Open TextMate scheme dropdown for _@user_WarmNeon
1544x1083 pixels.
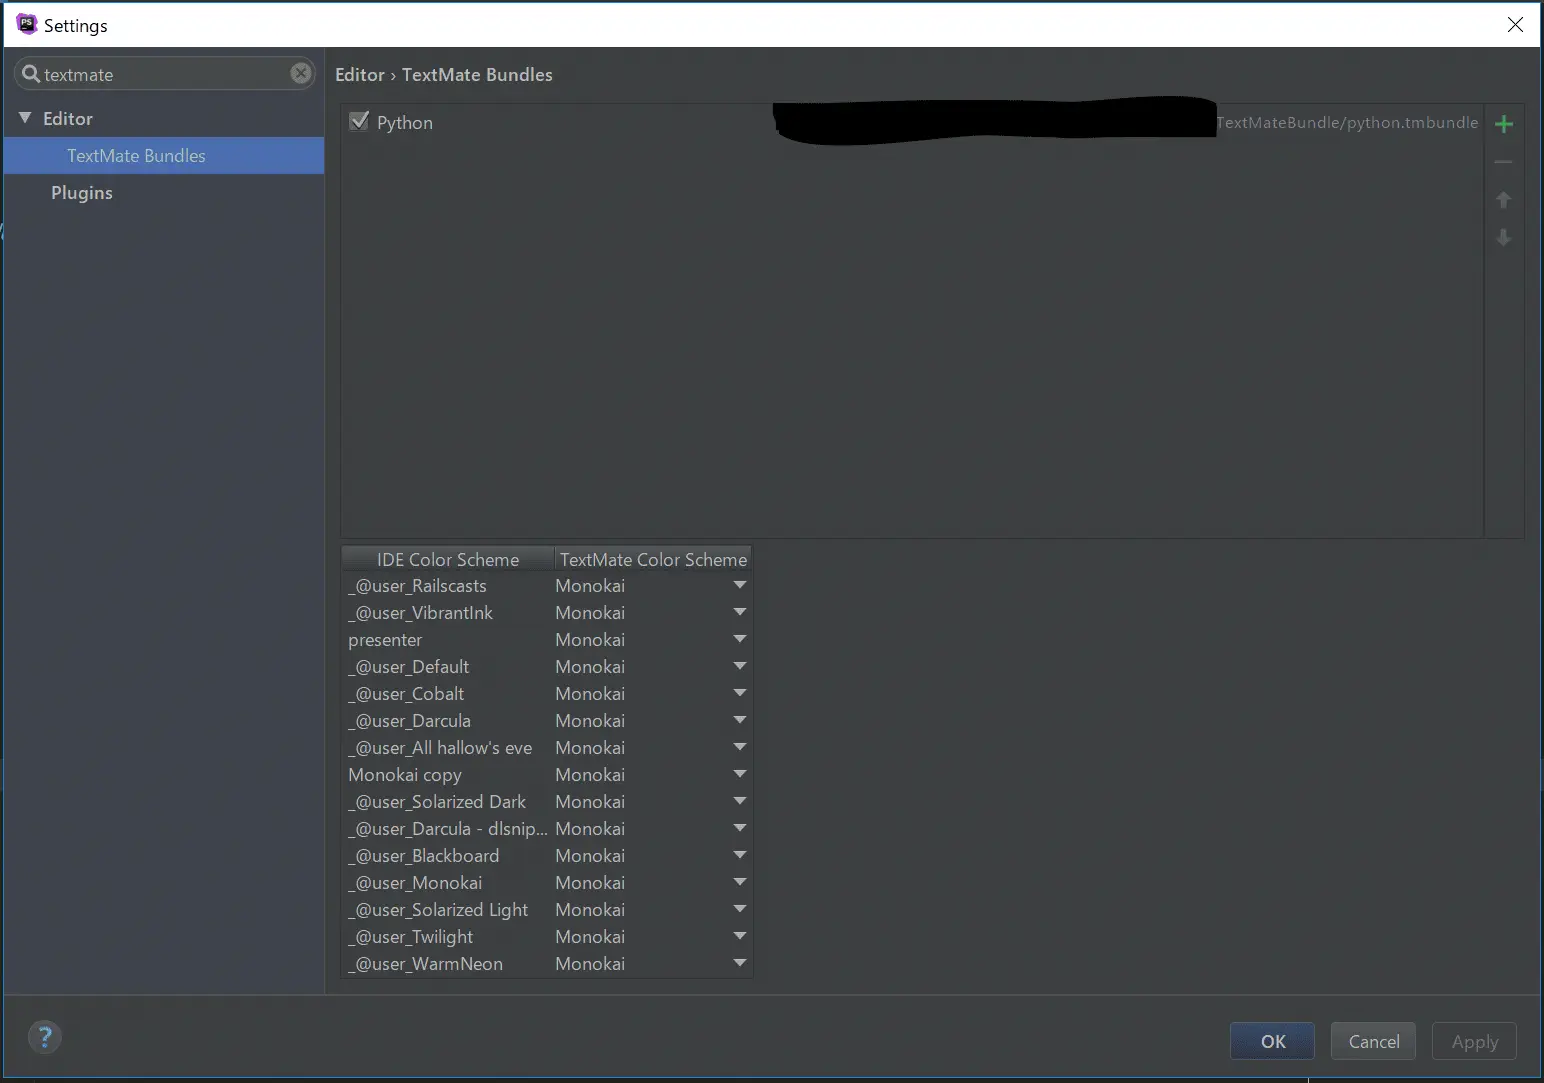click(x=739, y=963)
